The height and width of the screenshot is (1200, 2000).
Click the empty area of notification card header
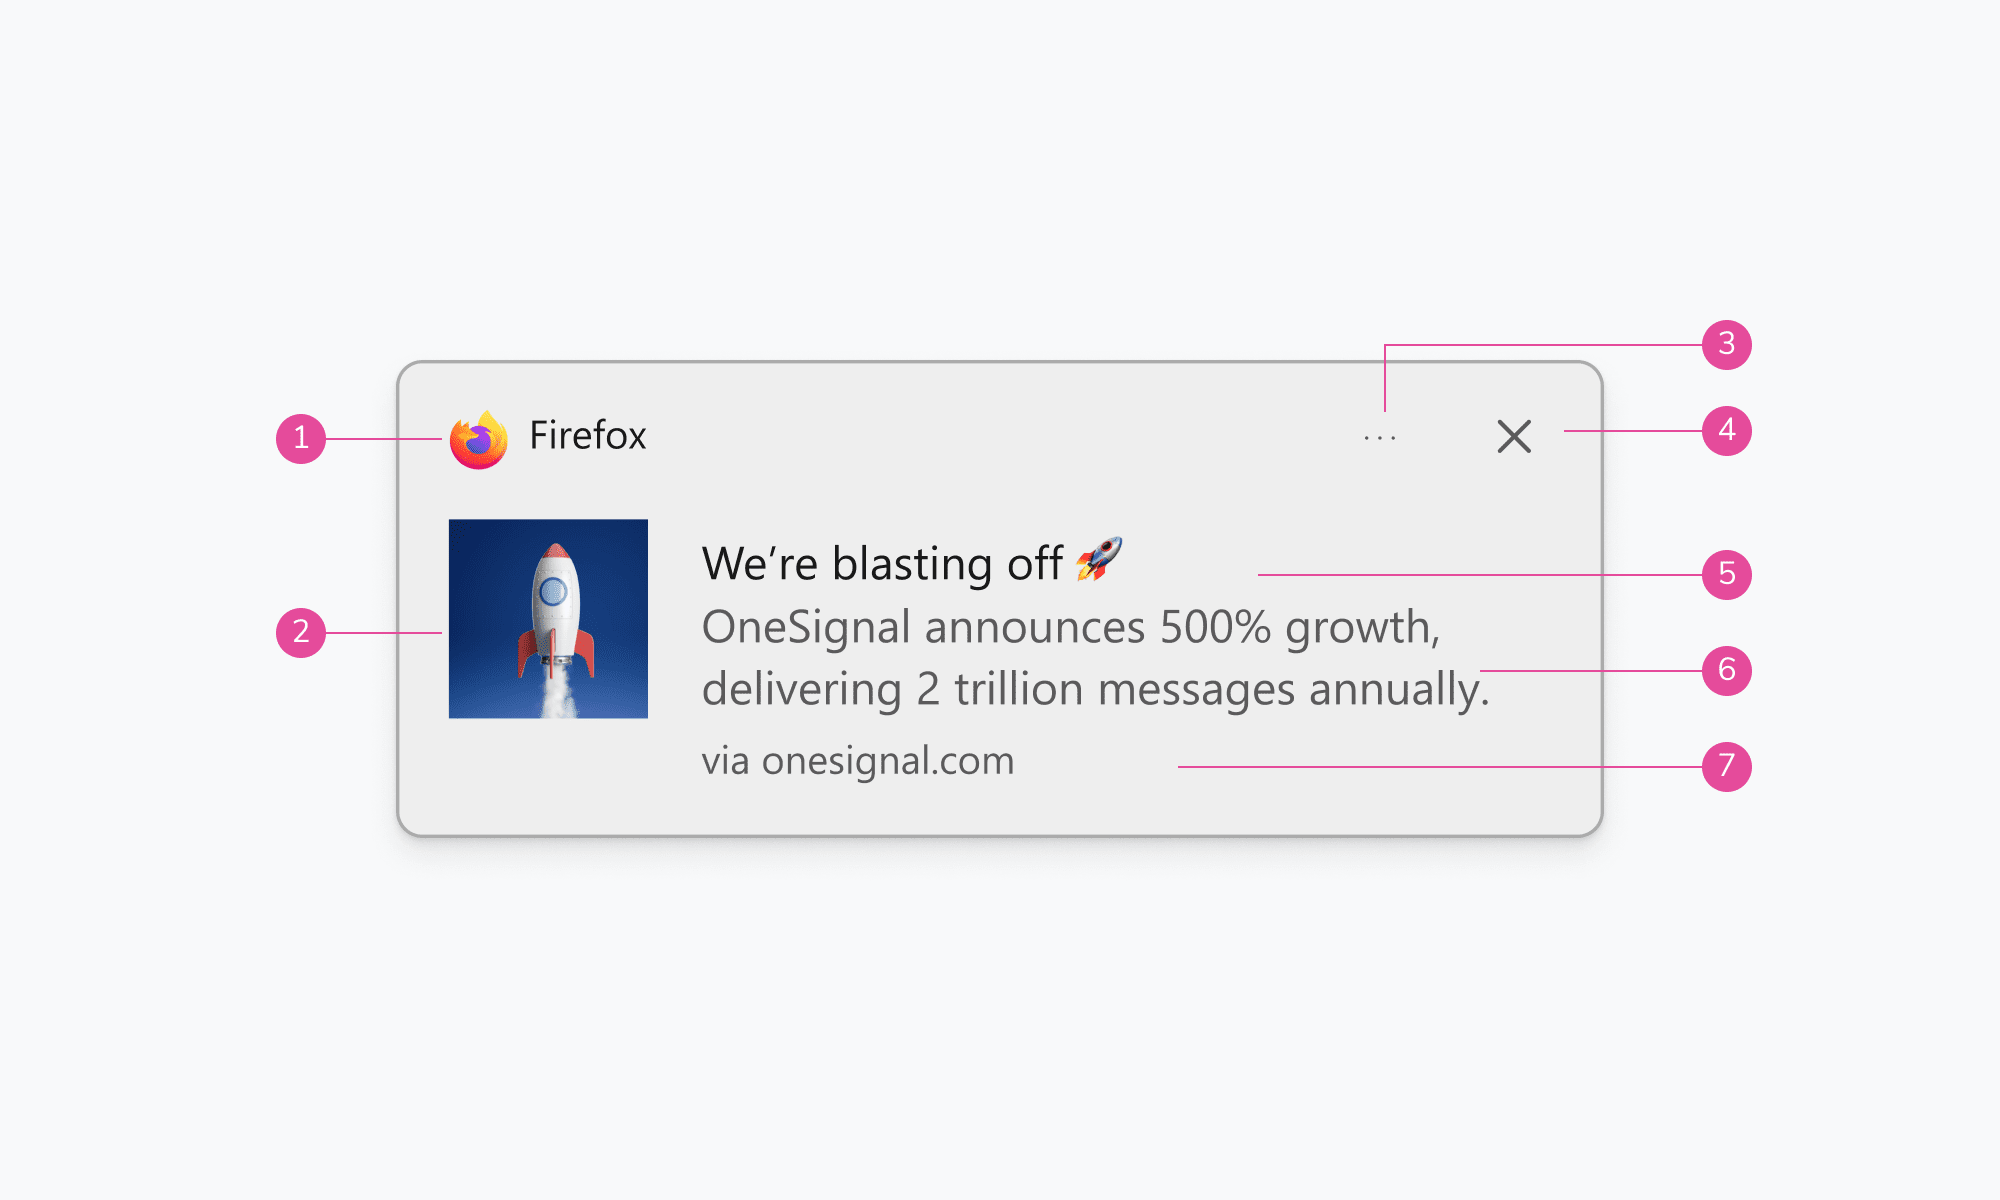(1000, 436)
